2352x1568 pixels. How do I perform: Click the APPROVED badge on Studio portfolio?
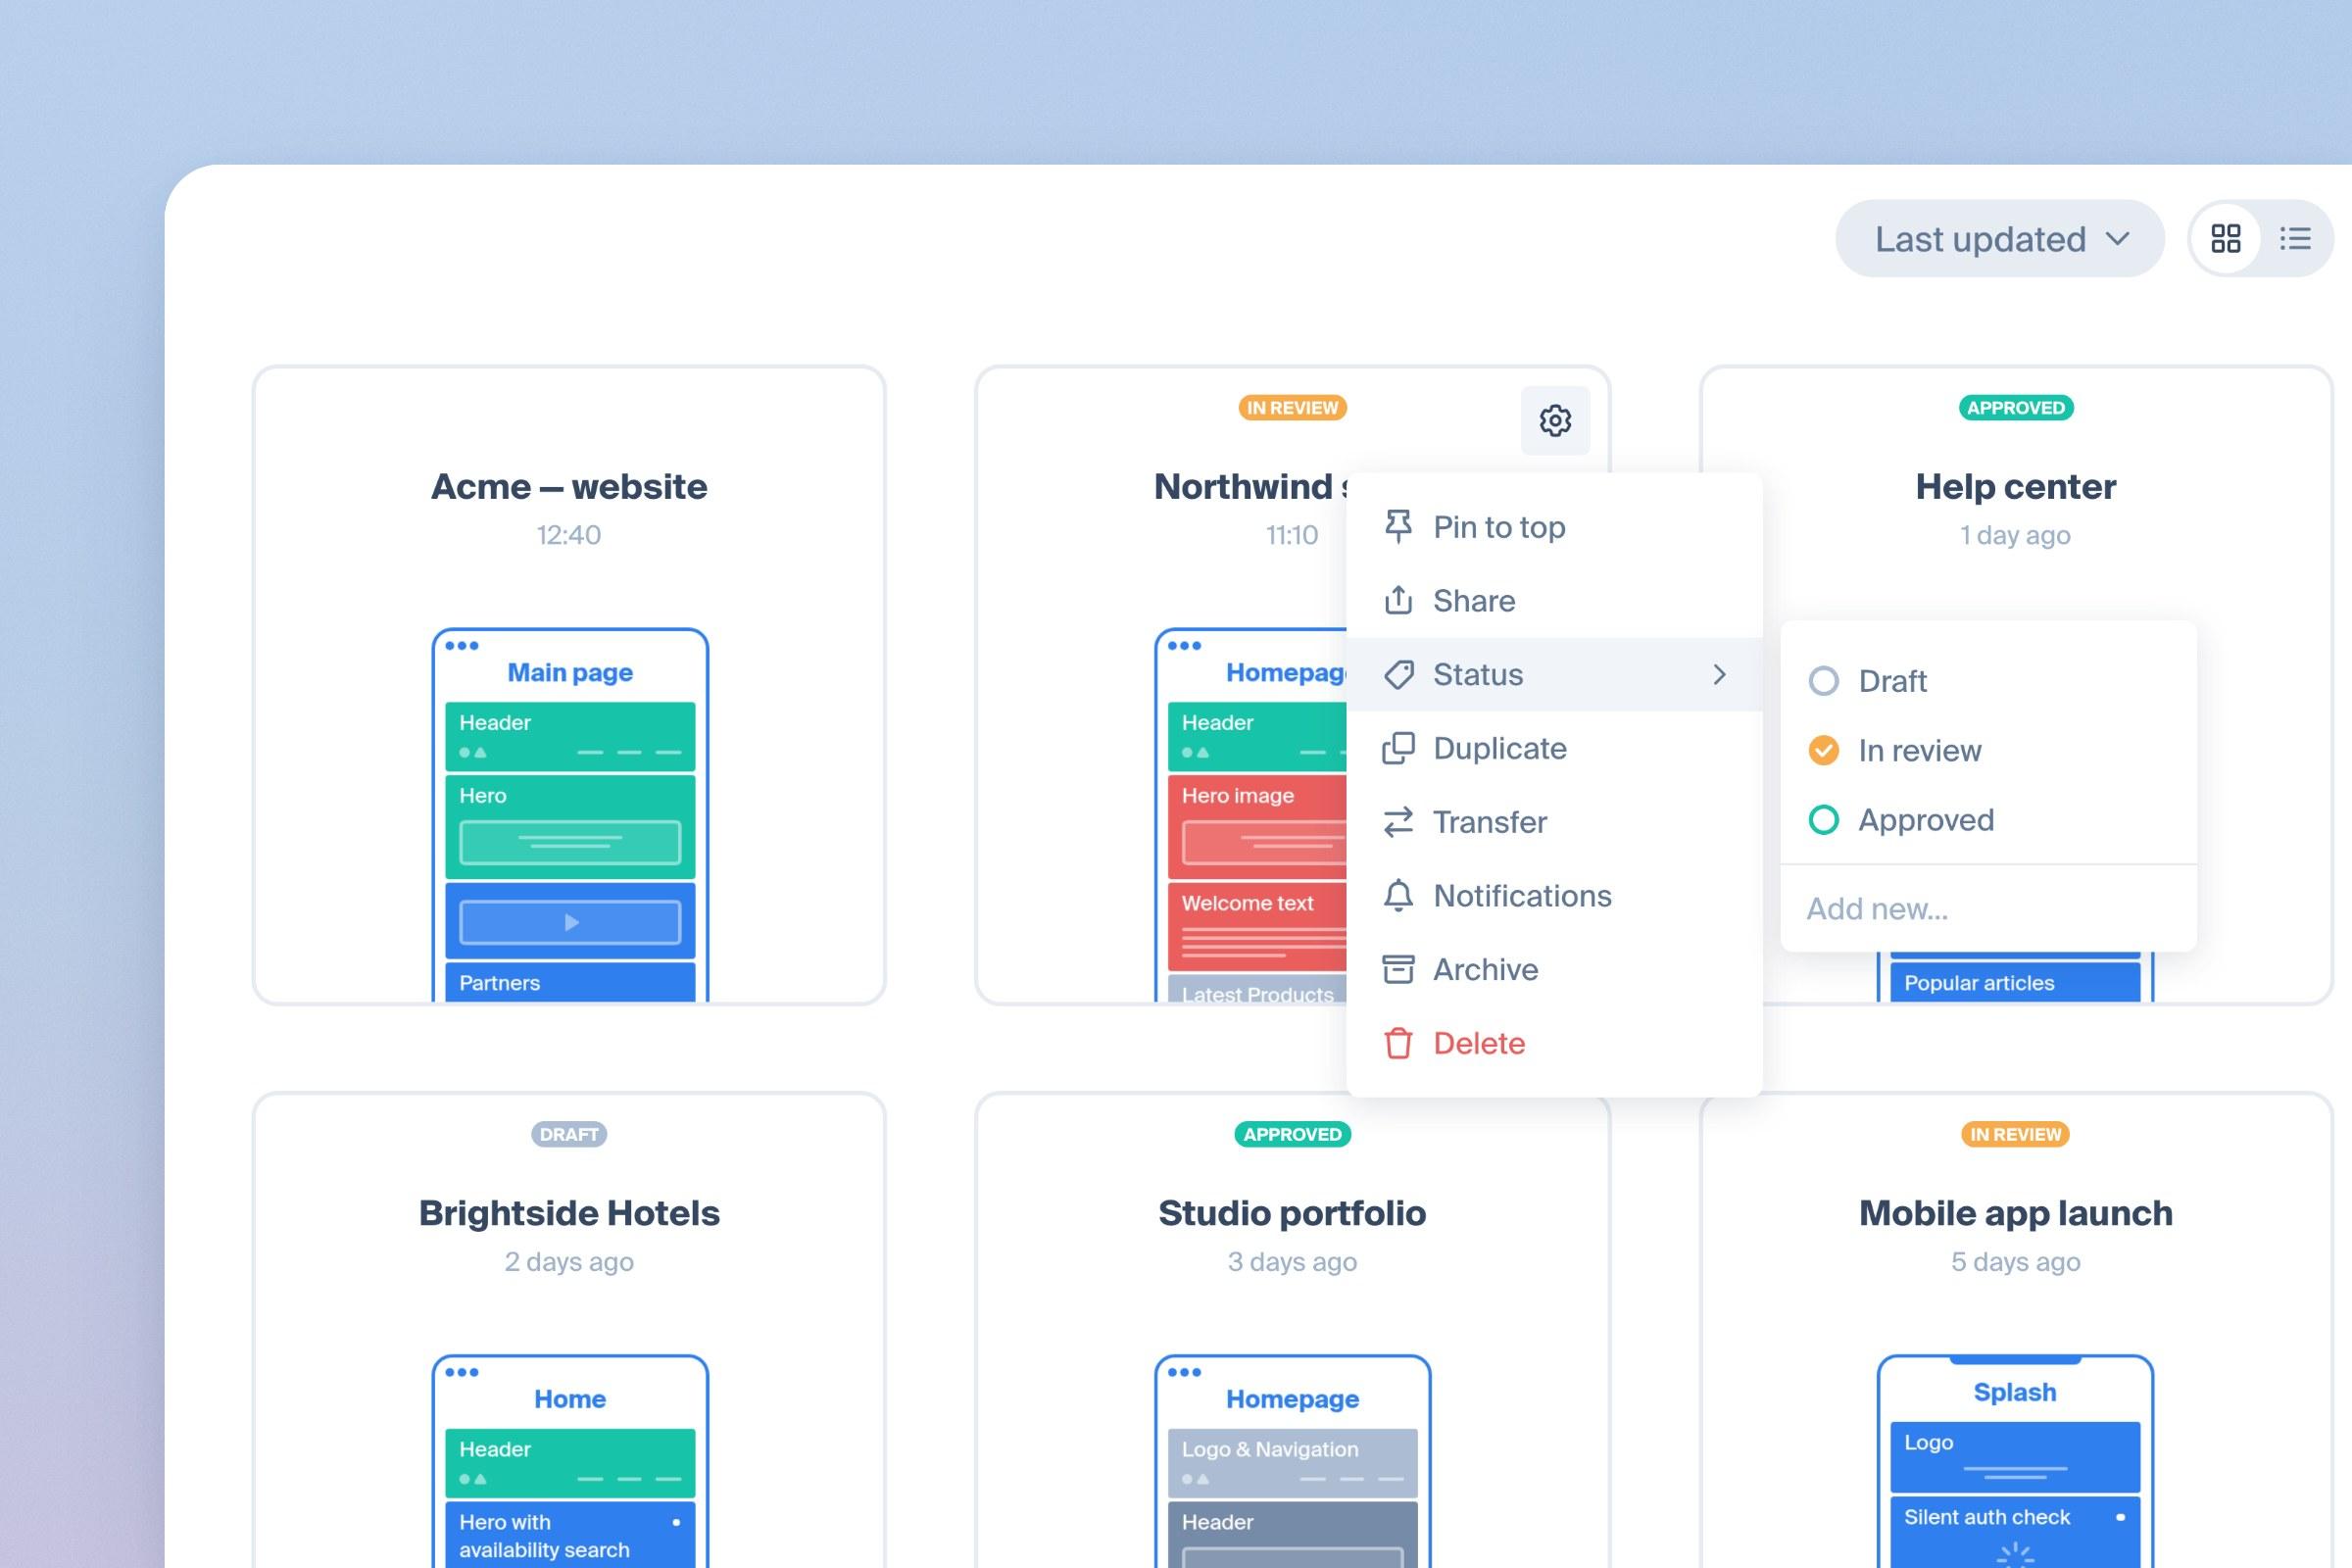[1292, 1134]
